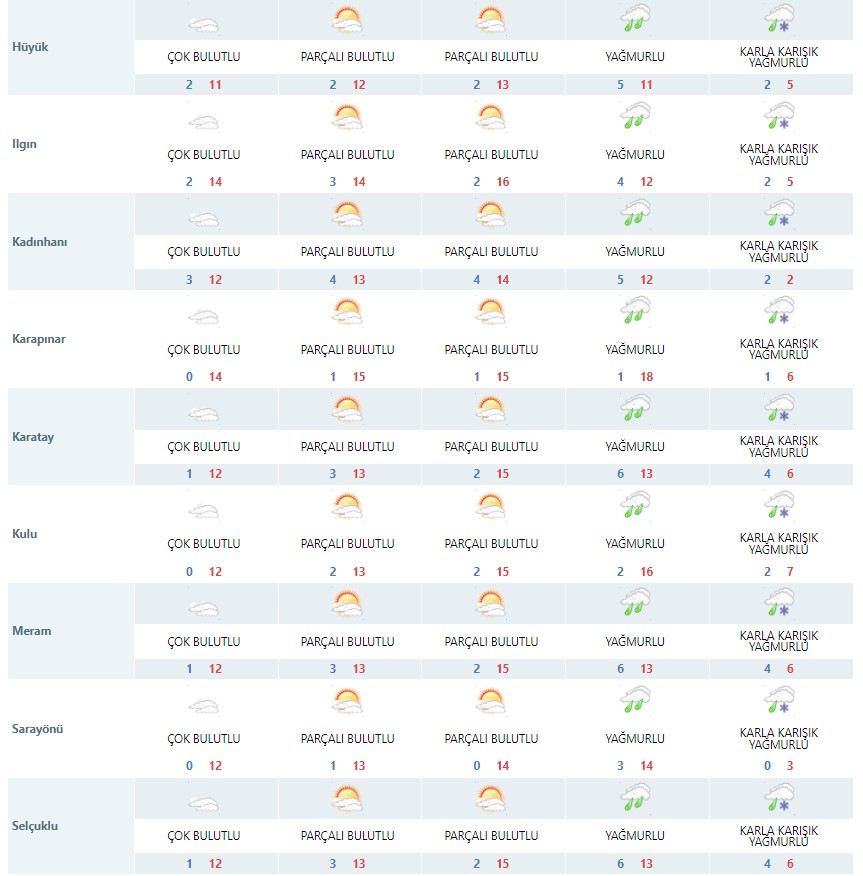Click the sleet icon in Hüyük row
Screen dimensions: 863x876
click(779, 19)
